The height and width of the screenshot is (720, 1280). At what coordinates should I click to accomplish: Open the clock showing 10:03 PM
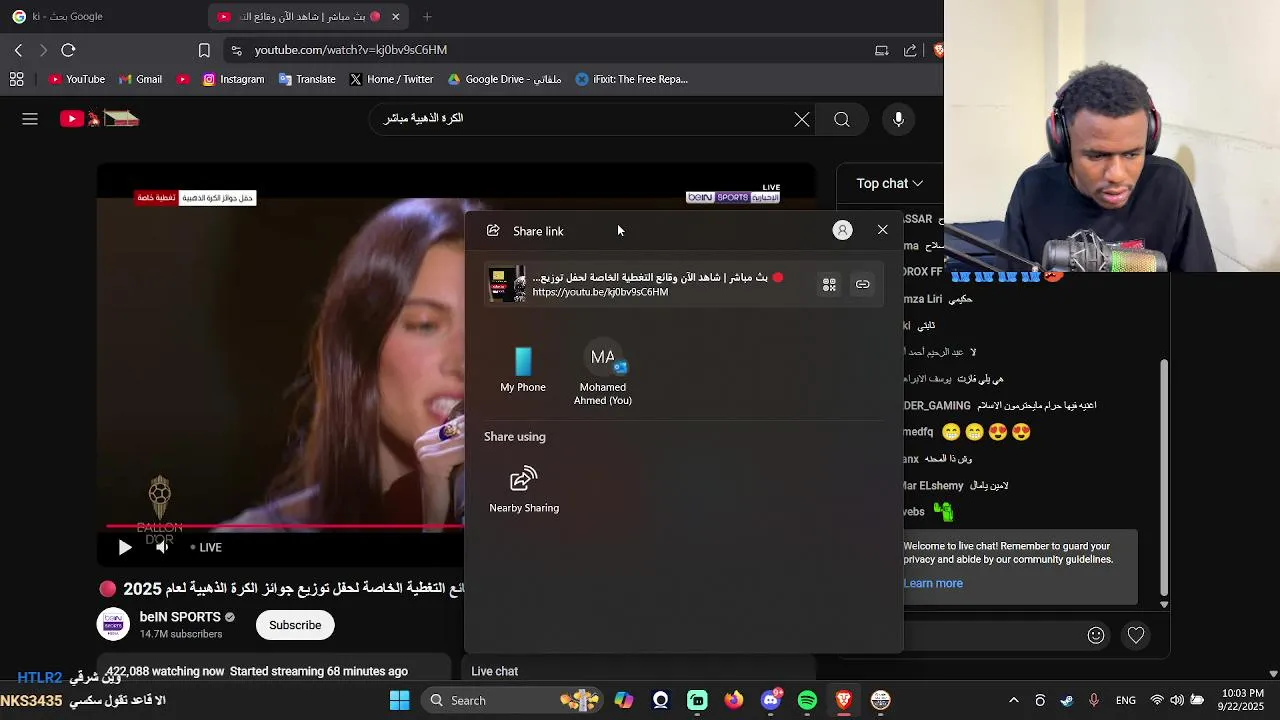click(x=1242, y=700)
